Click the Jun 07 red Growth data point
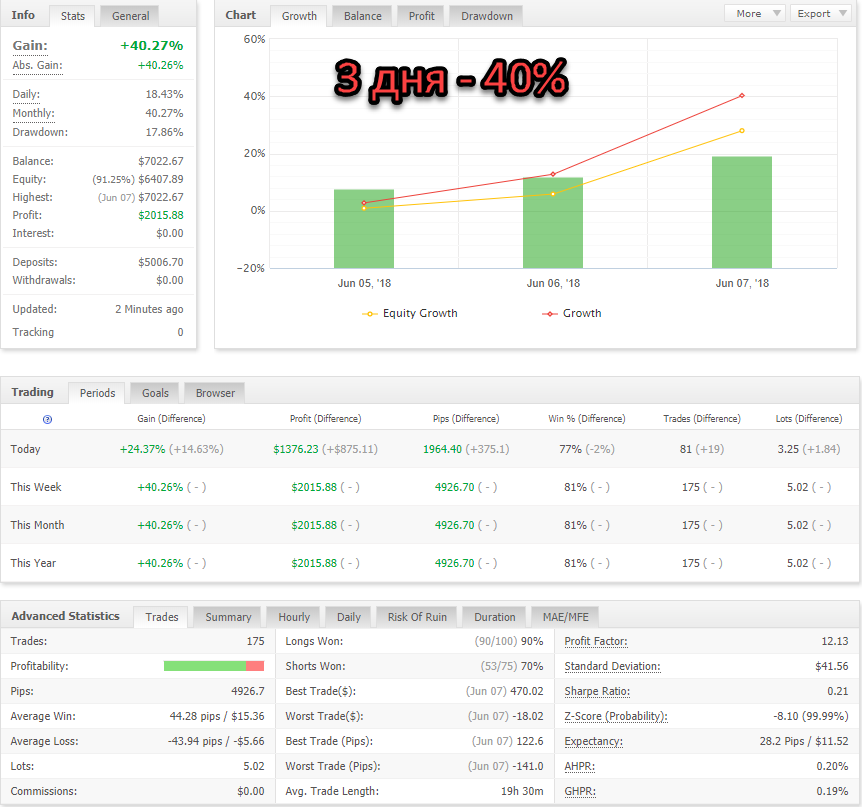The width and height of the screenshot is (862, 807). (742, 96)
